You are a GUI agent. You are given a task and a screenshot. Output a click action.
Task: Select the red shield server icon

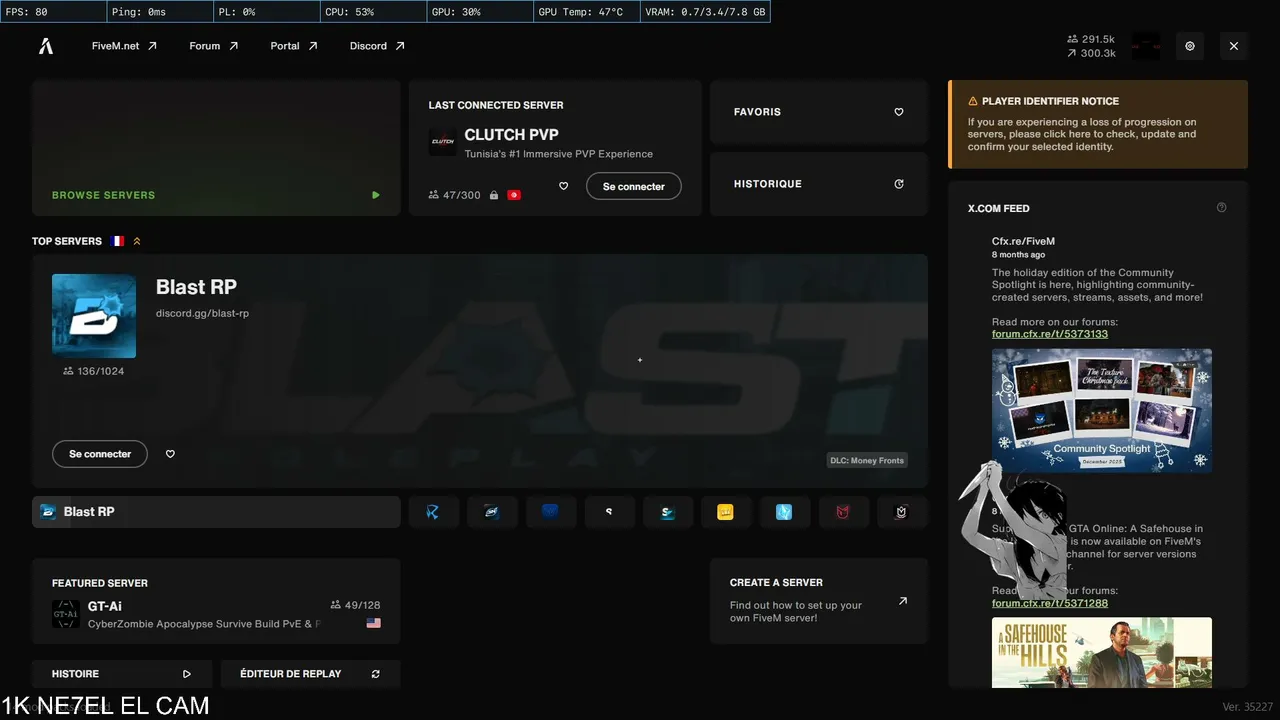coord(843,512)
